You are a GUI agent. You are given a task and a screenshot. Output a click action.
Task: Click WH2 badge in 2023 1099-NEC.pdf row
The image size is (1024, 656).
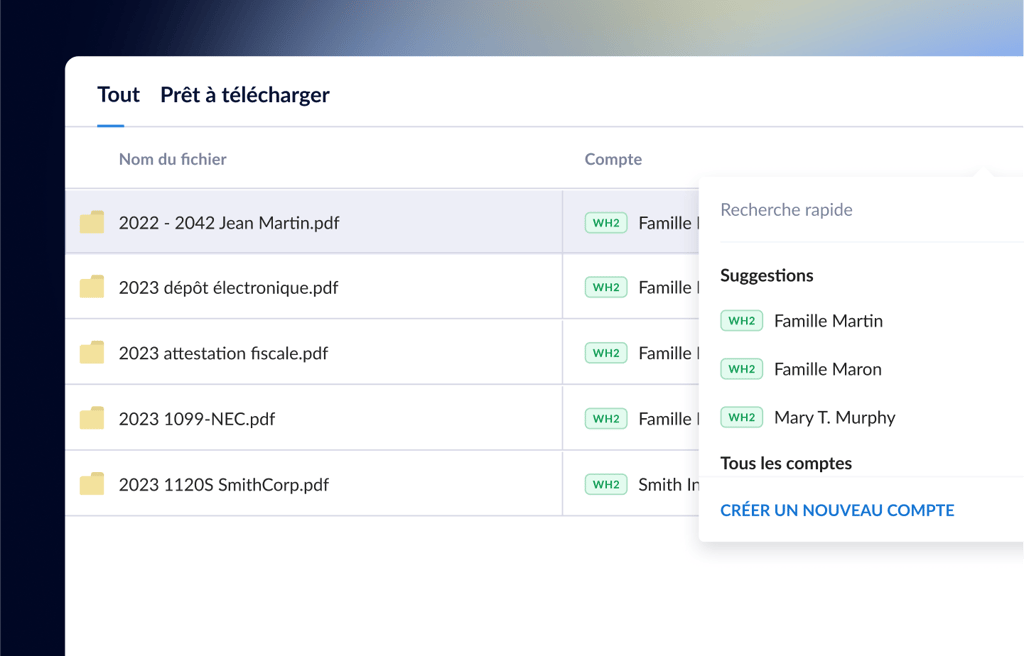606,419
